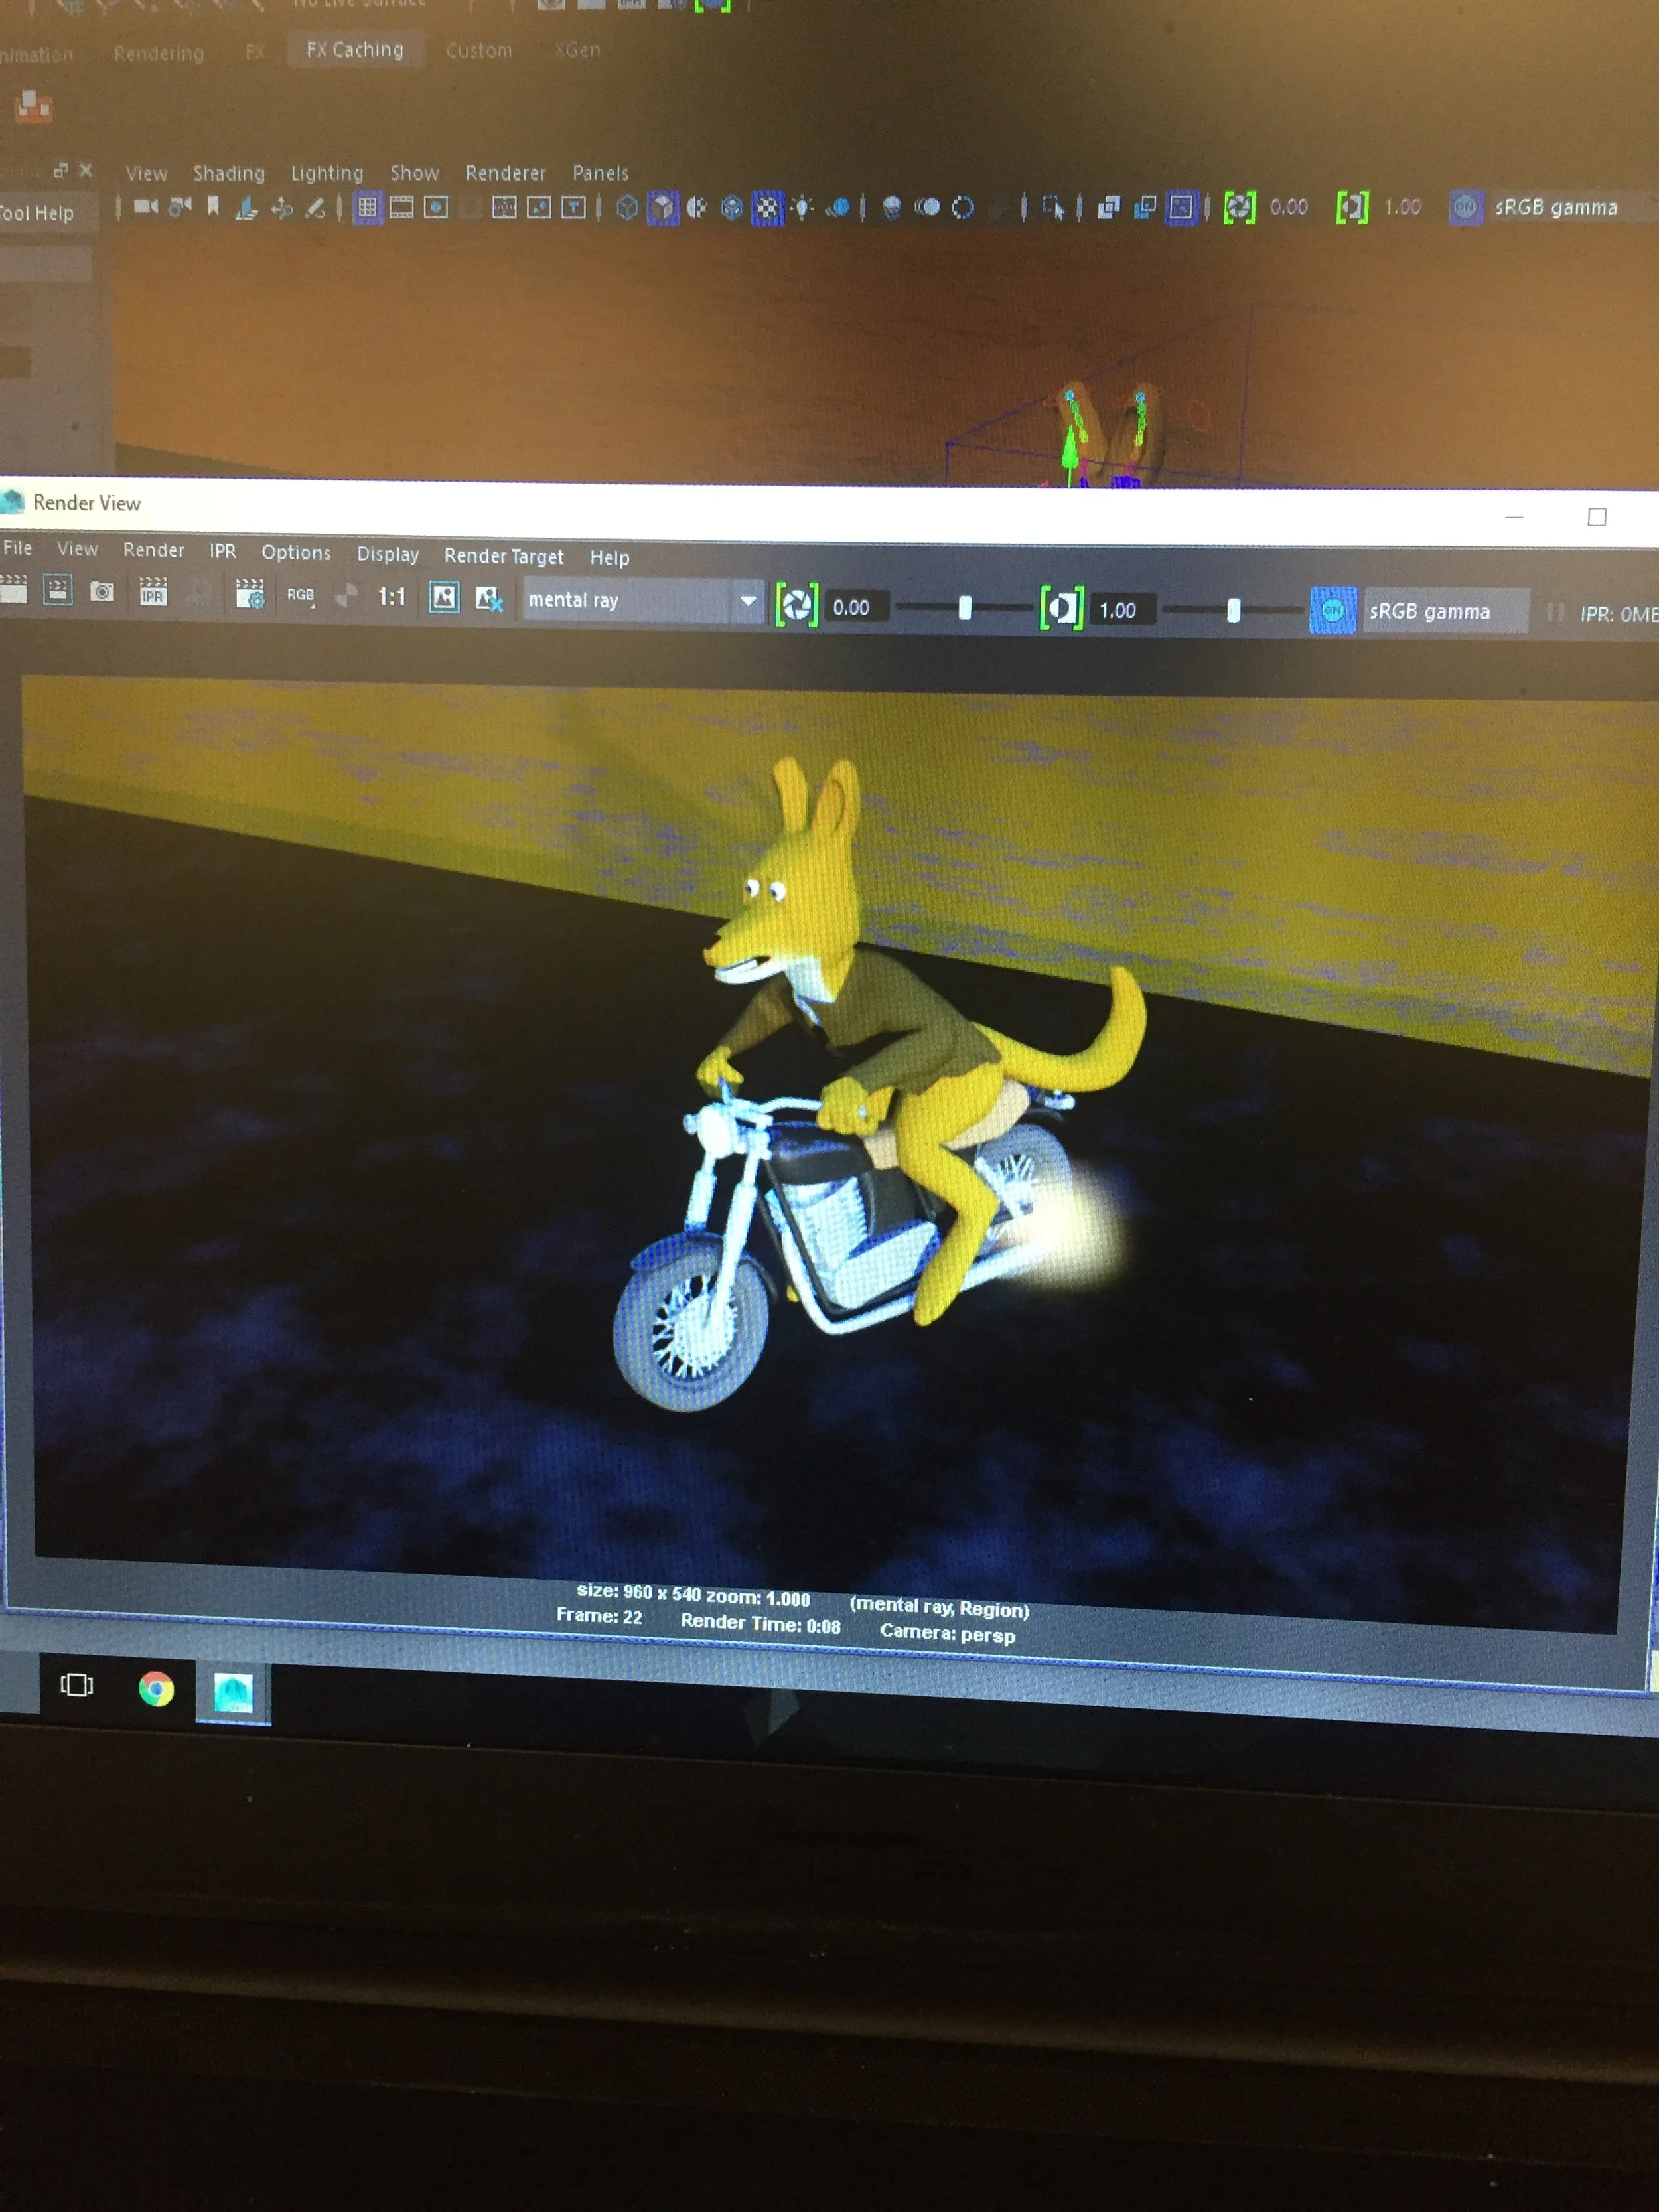Toggle Render View color management on/off
Image resolution: width=1659 pixels, height=2212 pixels.
click(1332, 610)
